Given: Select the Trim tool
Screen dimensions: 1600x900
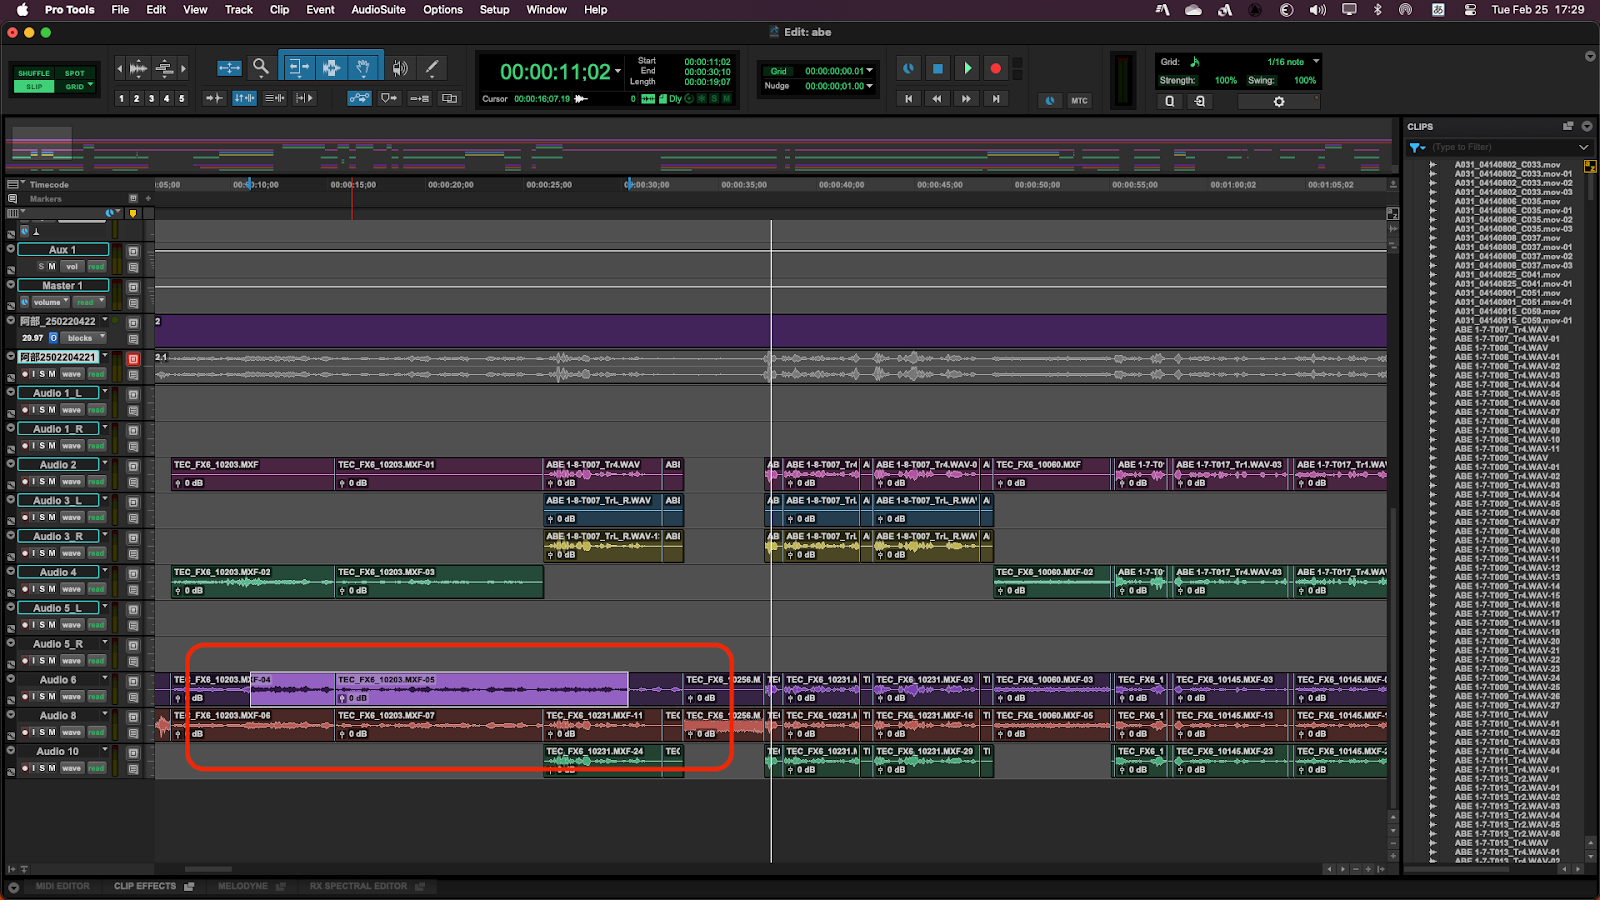Looking at the screenshot, I should pos(297,68).
